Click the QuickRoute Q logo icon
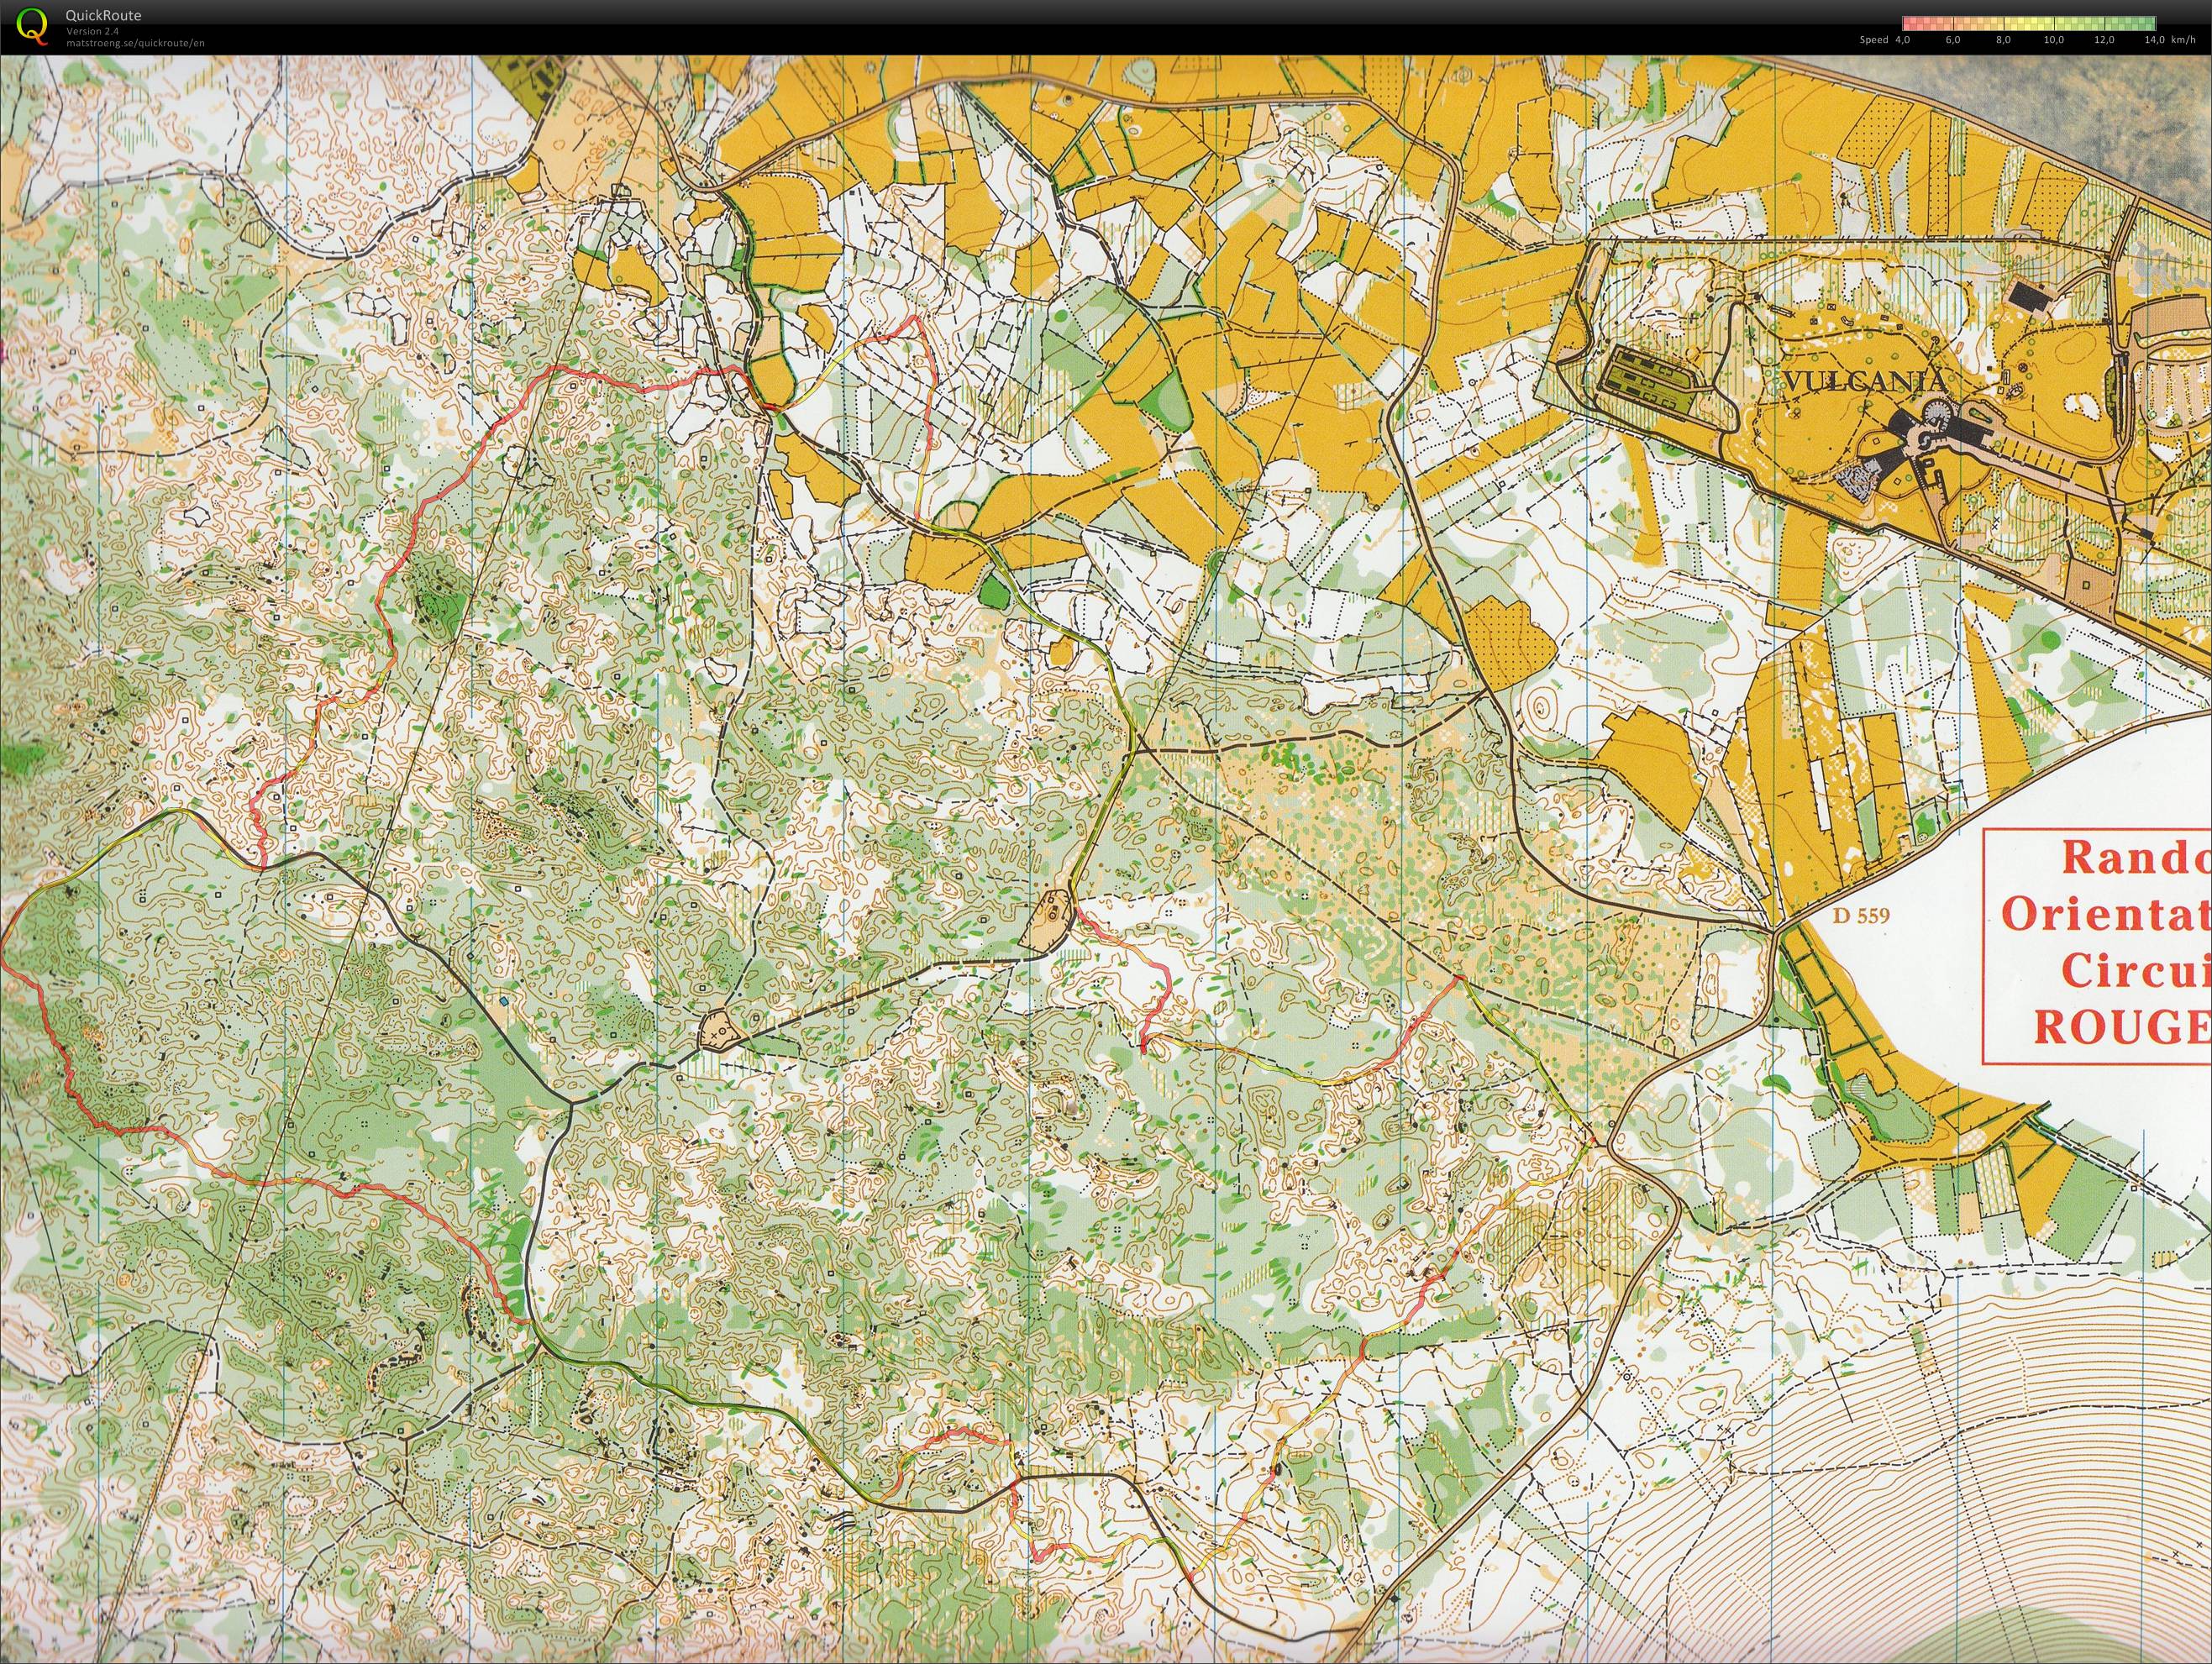The height and width of the screenshot is (1664, 2212). pyautogui.click(x=33, y=24)
